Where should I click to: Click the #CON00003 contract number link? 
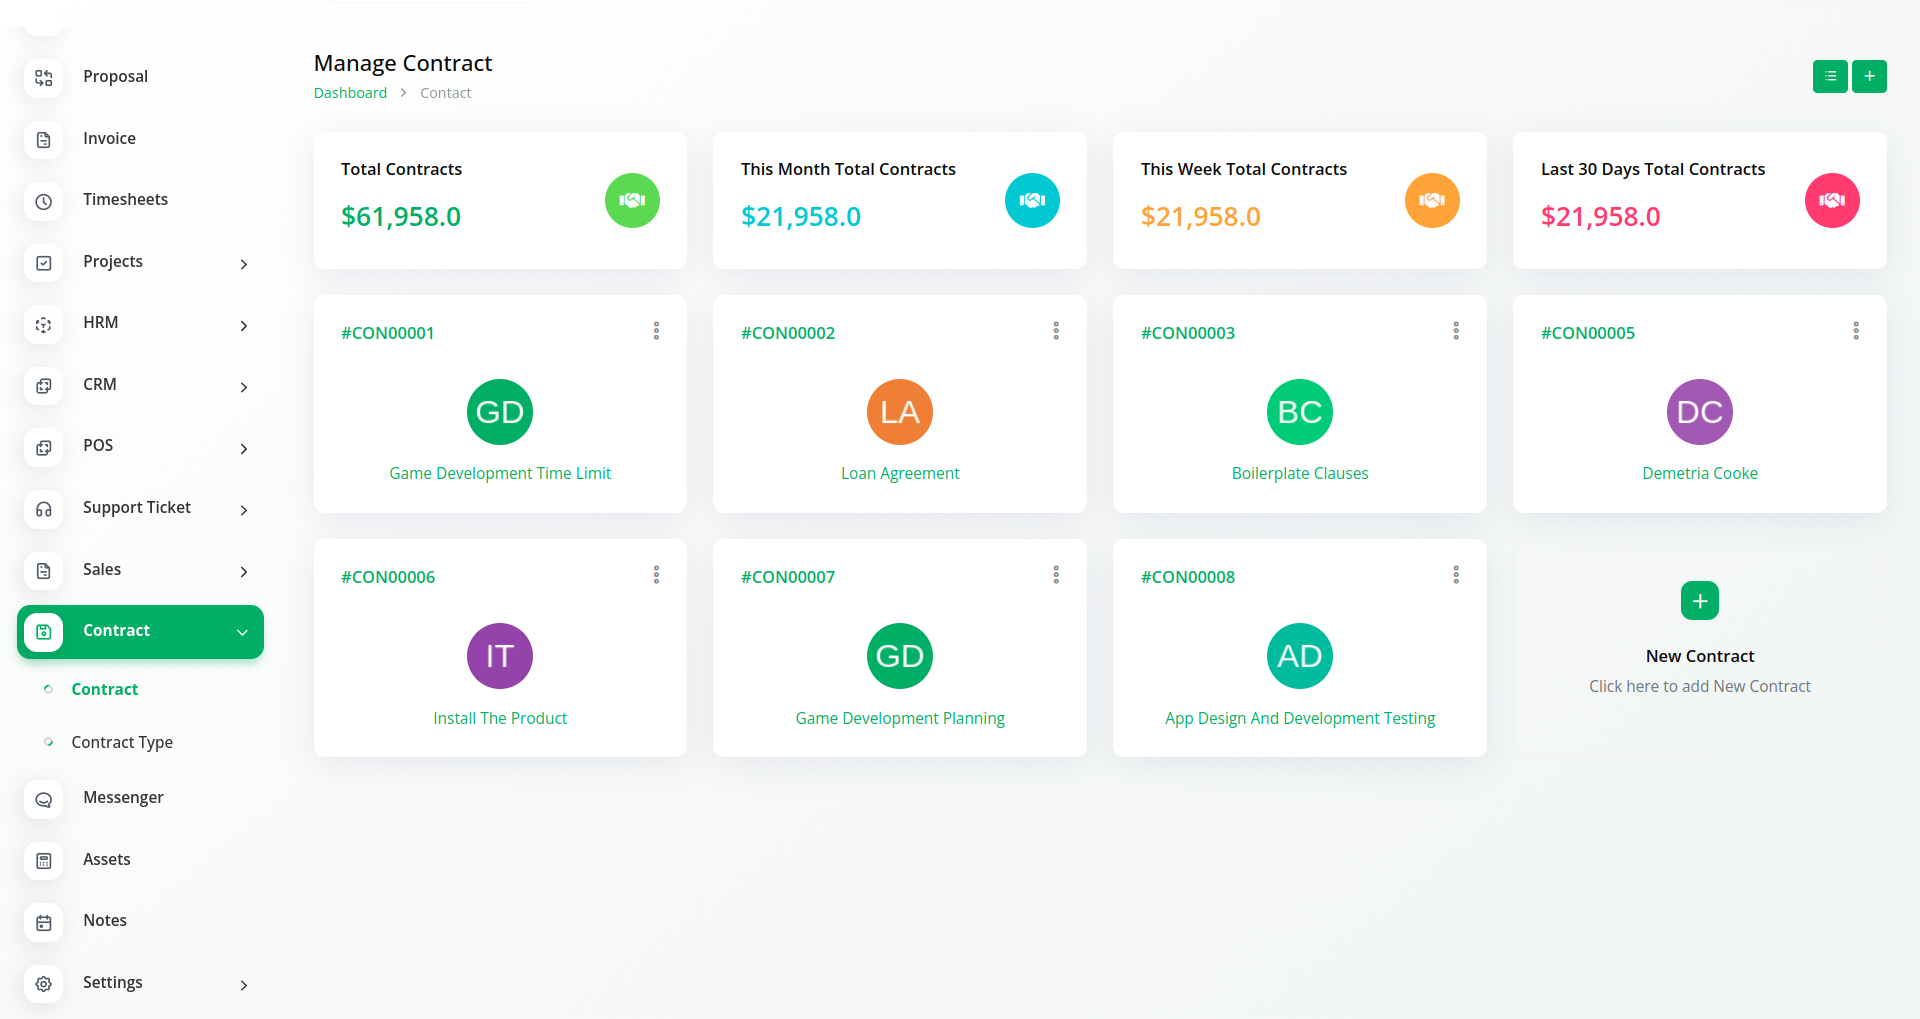[1187, 333]
